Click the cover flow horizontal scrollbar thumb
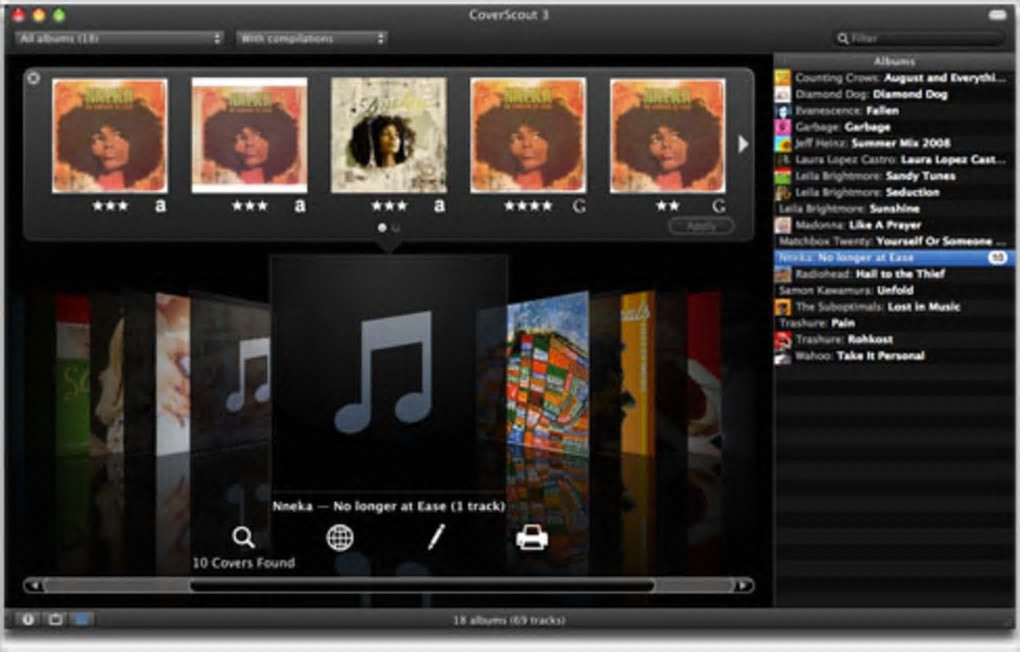The image size is (1020, 652). 422,586
